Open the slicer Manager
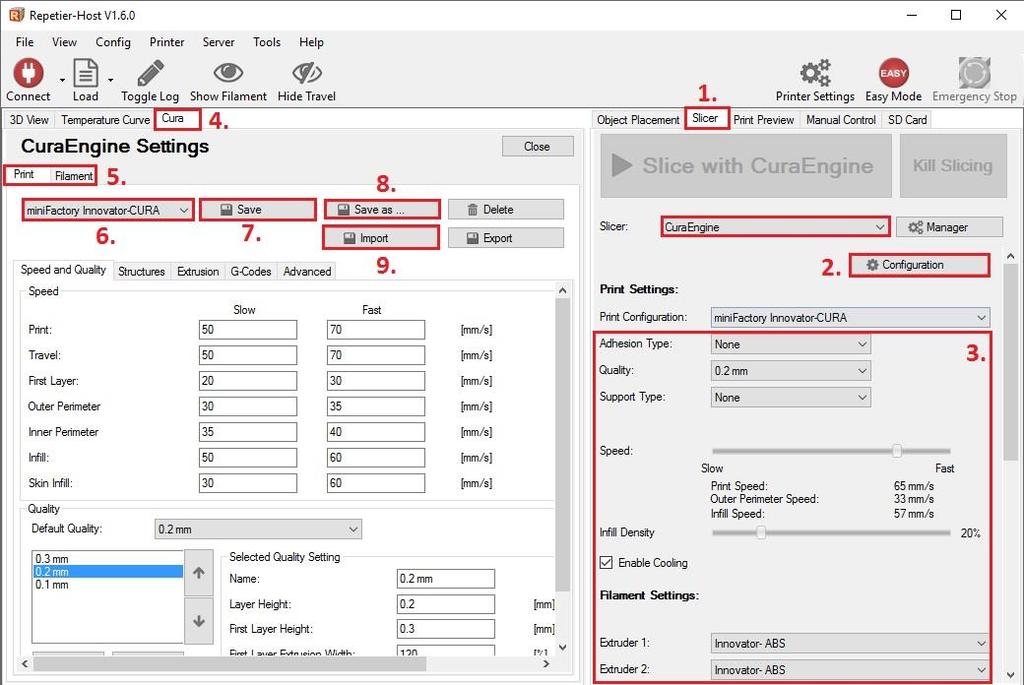The width and height of the screenshot is (1024, 685). pyautogui.click(x=949, y=227)
